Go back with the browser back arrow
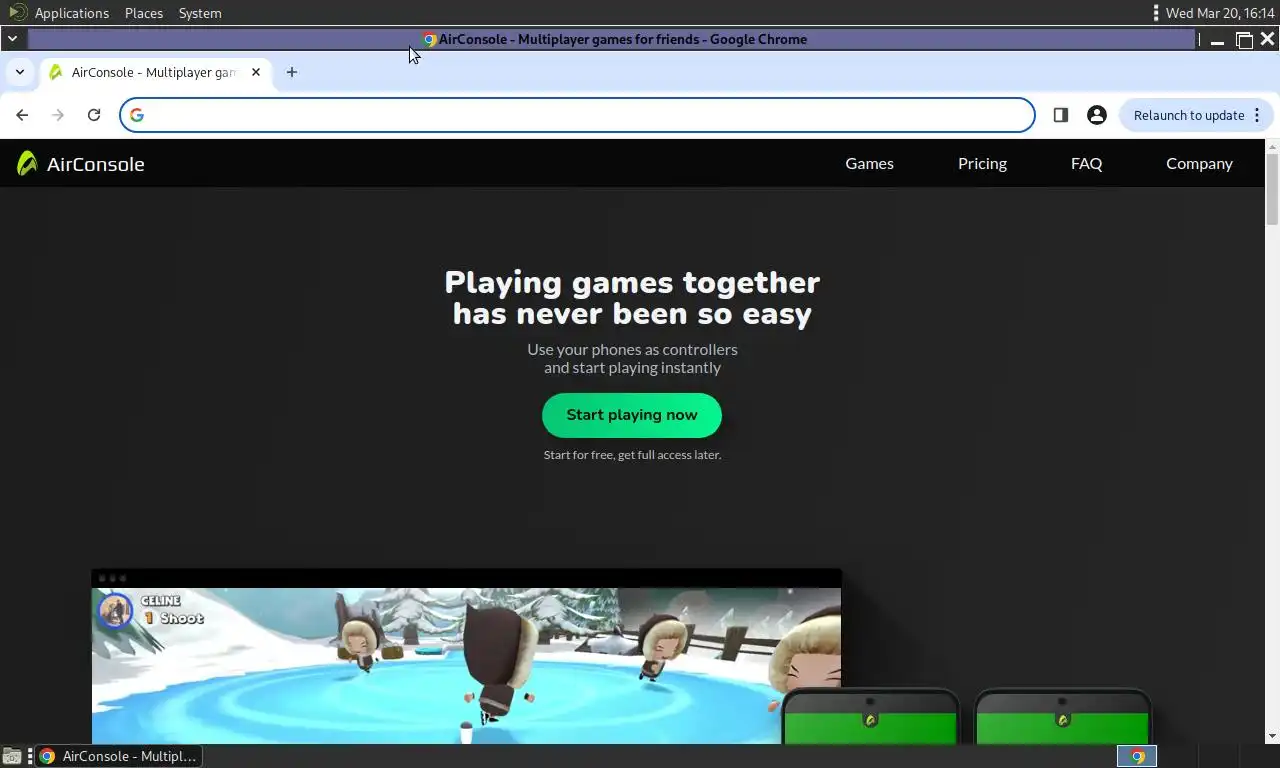This screenshot has height=768, width=1280. (22, 115)
